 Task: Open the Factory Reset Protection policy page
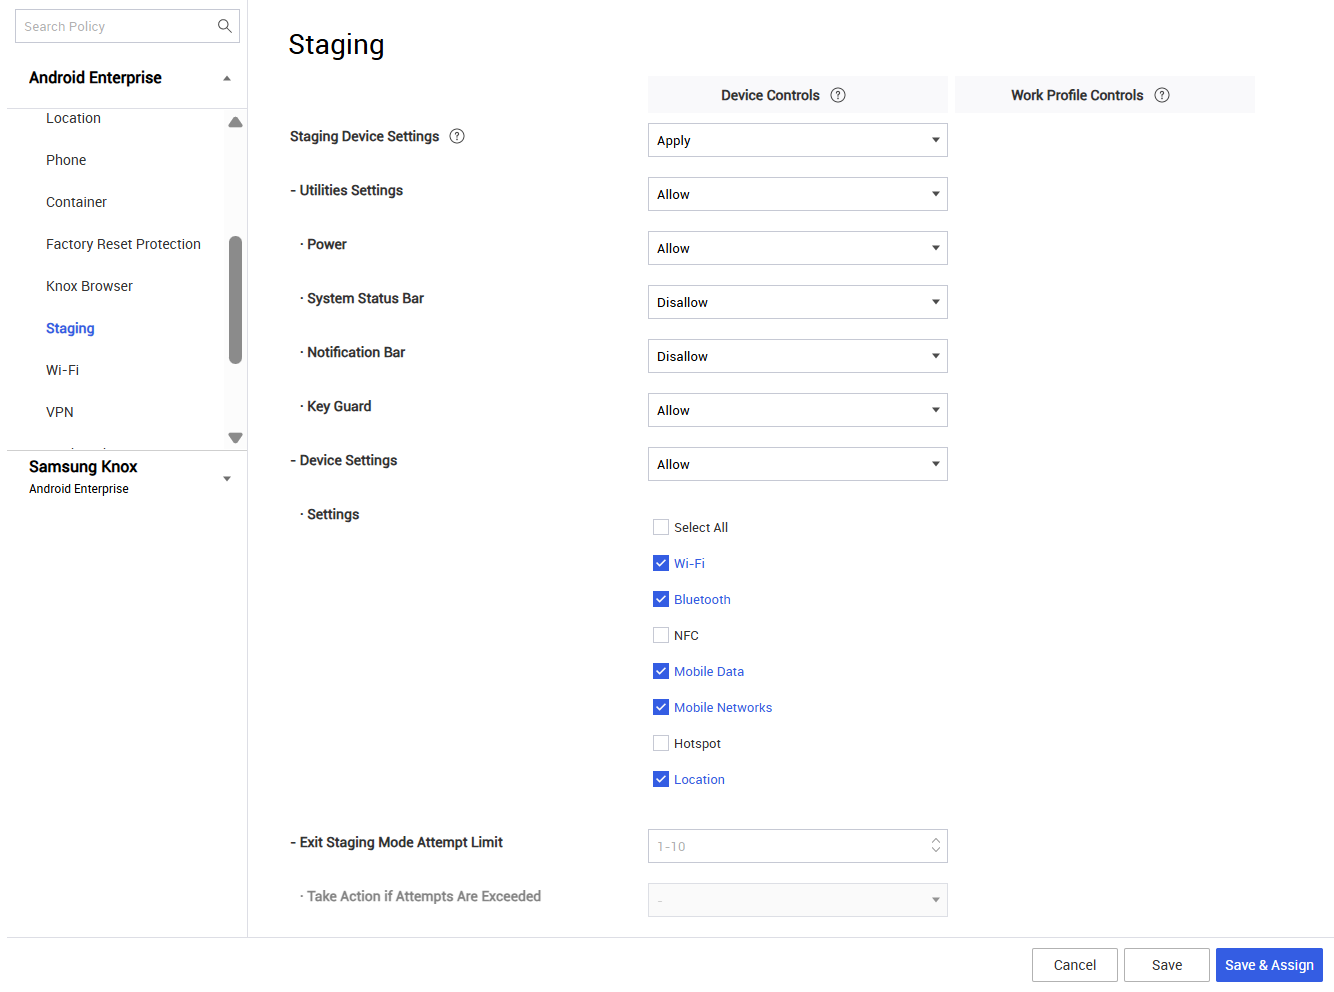click(x=123, y=243)
